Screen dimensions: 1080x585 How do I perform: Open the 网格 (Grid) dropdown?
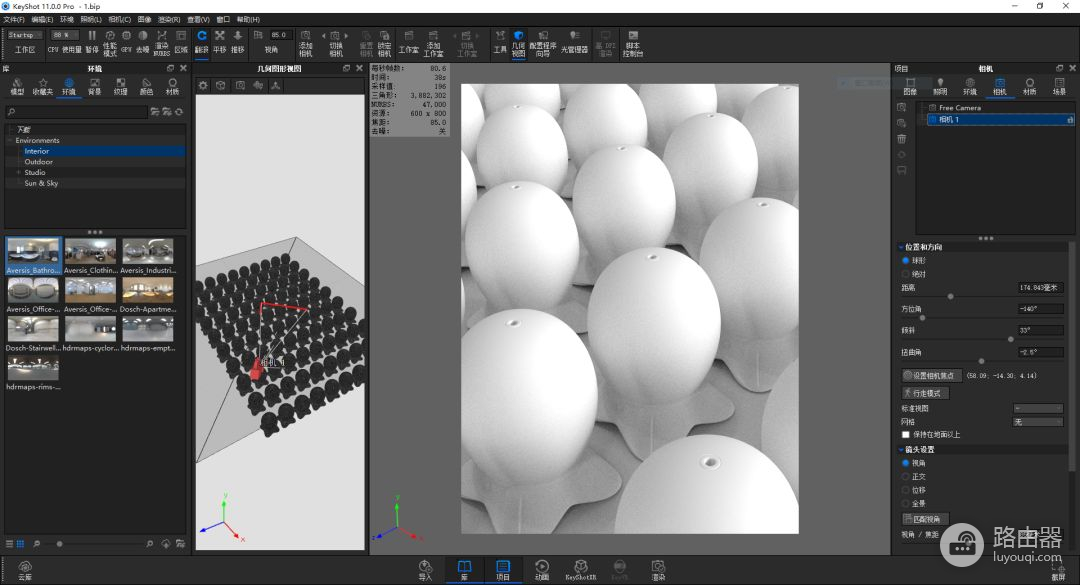pos(1037,422)
